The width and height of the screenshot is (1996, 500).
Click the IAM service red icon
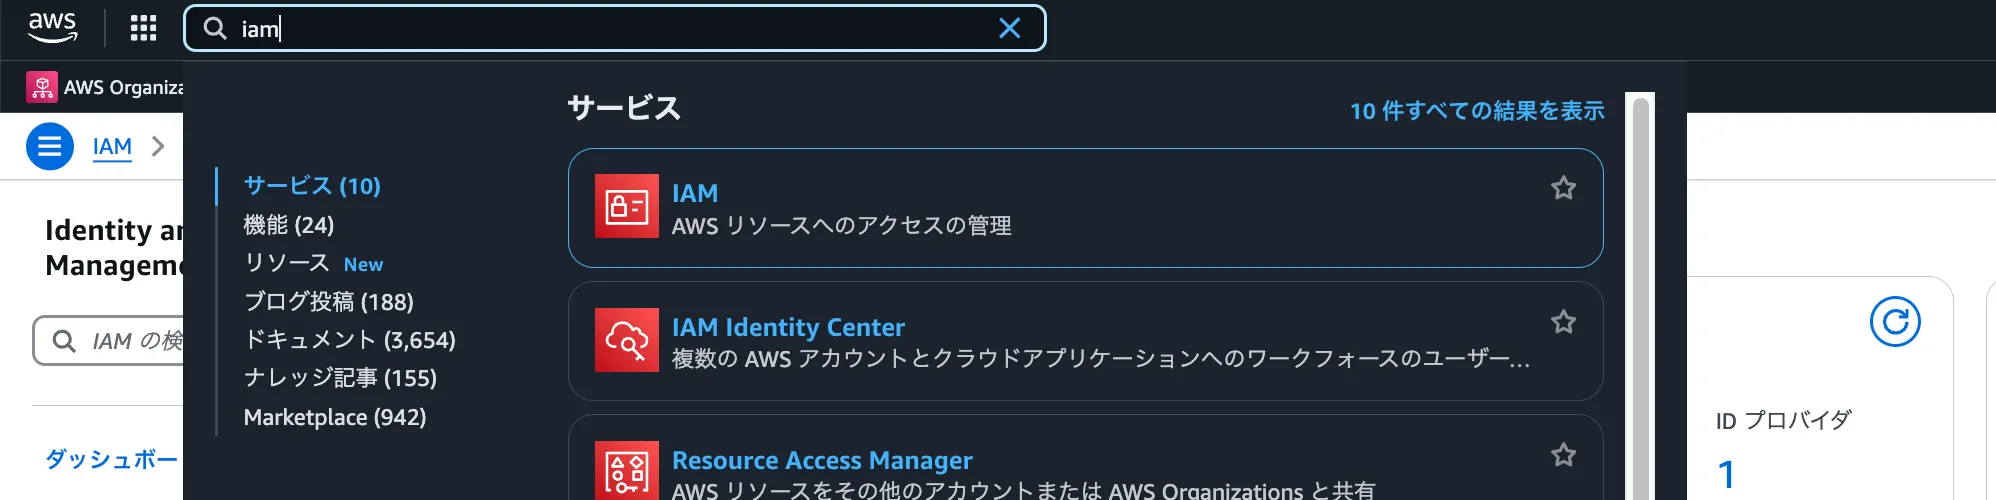[627, 207]
